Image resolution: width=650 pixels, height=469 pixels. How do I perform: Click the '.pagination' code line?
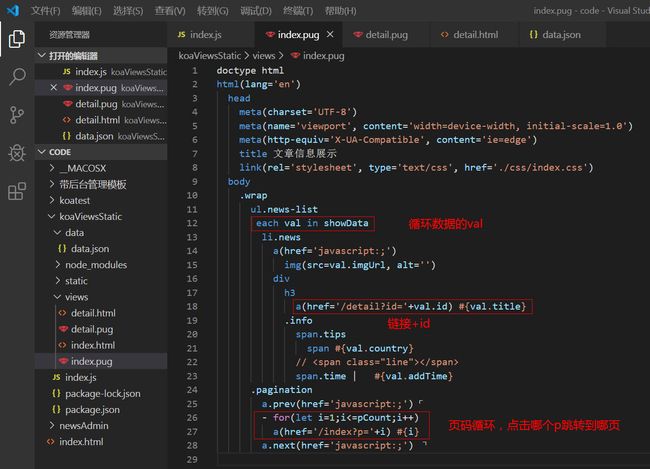point(281,390)
